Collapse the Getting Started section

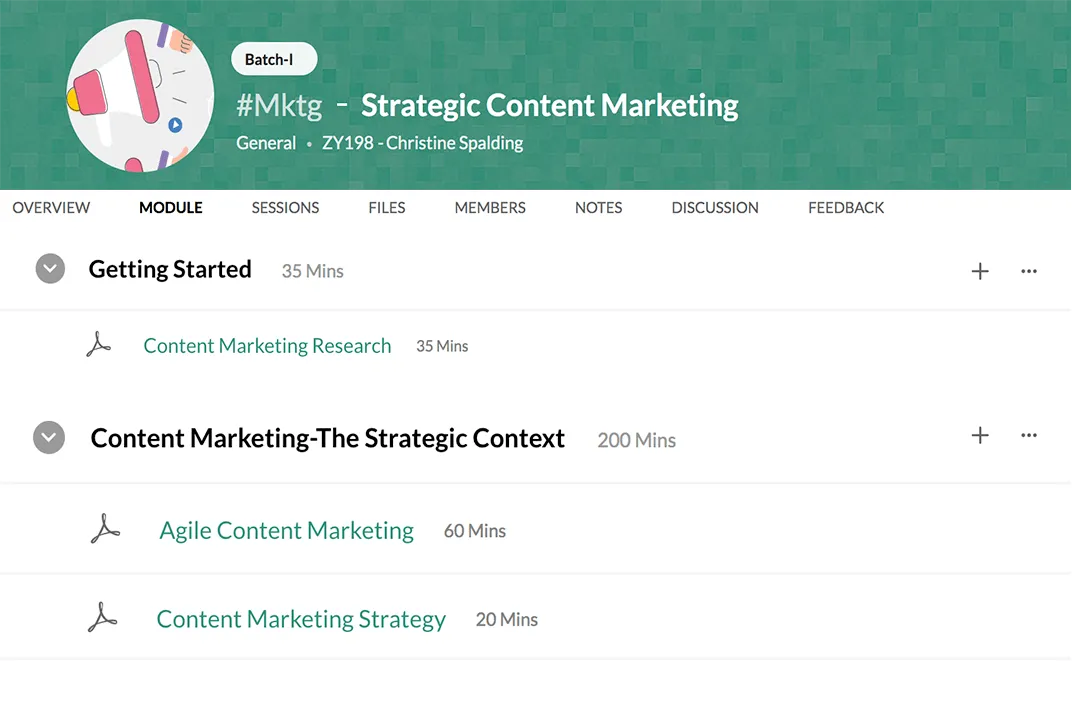tap(50, 269)
